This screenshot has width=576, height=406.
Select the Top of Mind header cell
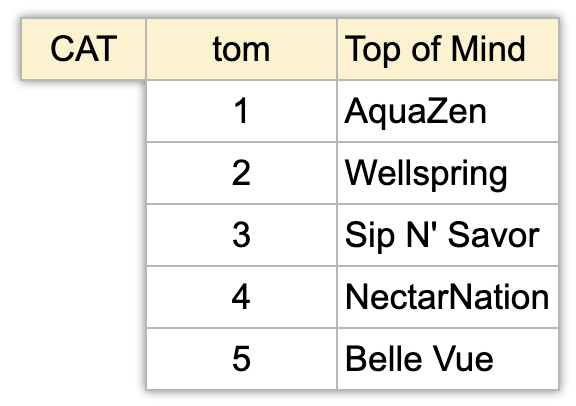point(448,49)
